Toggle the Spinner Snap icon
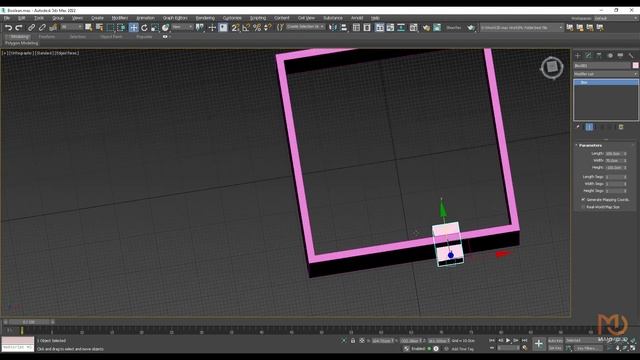 click(x=268, y=28)
